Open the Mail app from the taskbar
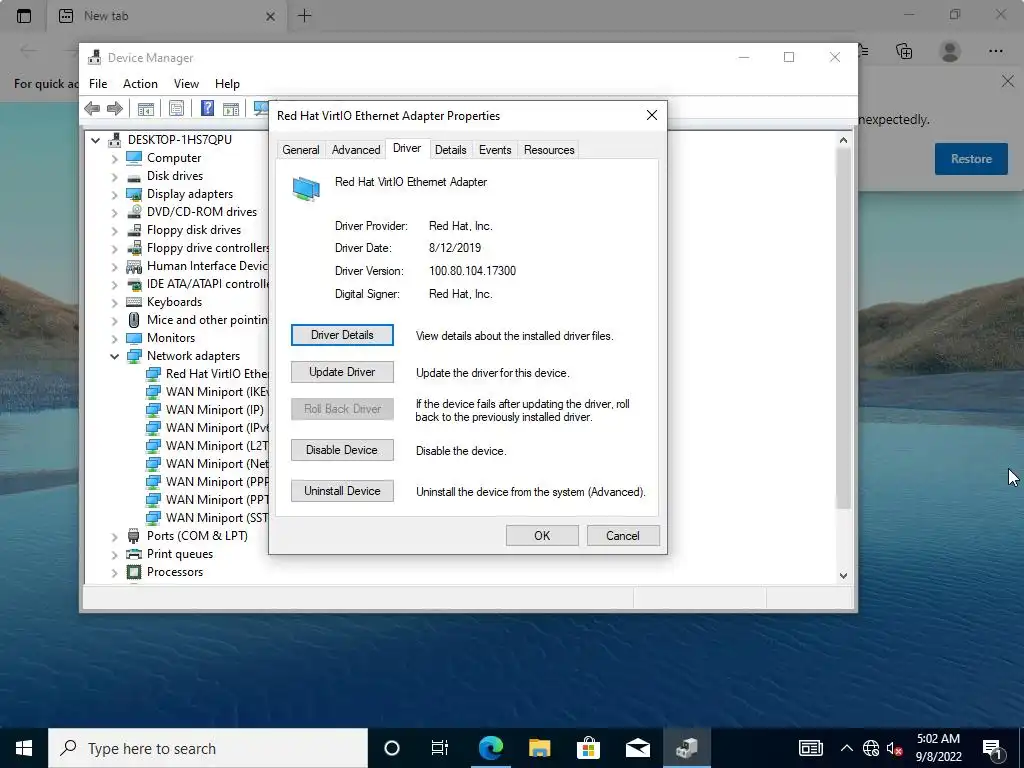 [637, 748]
